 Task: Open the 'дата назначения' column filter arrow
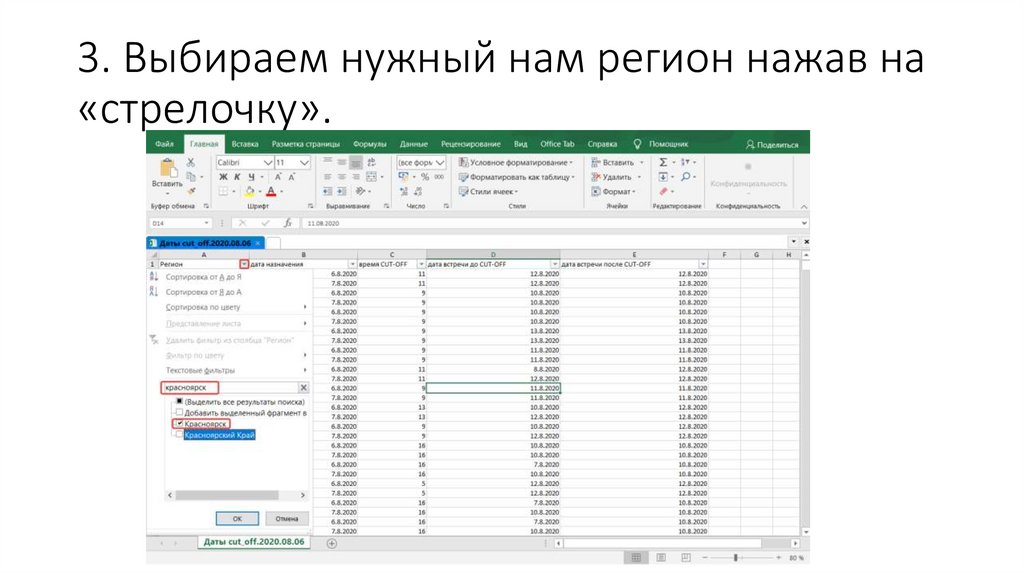click(353, 264)
